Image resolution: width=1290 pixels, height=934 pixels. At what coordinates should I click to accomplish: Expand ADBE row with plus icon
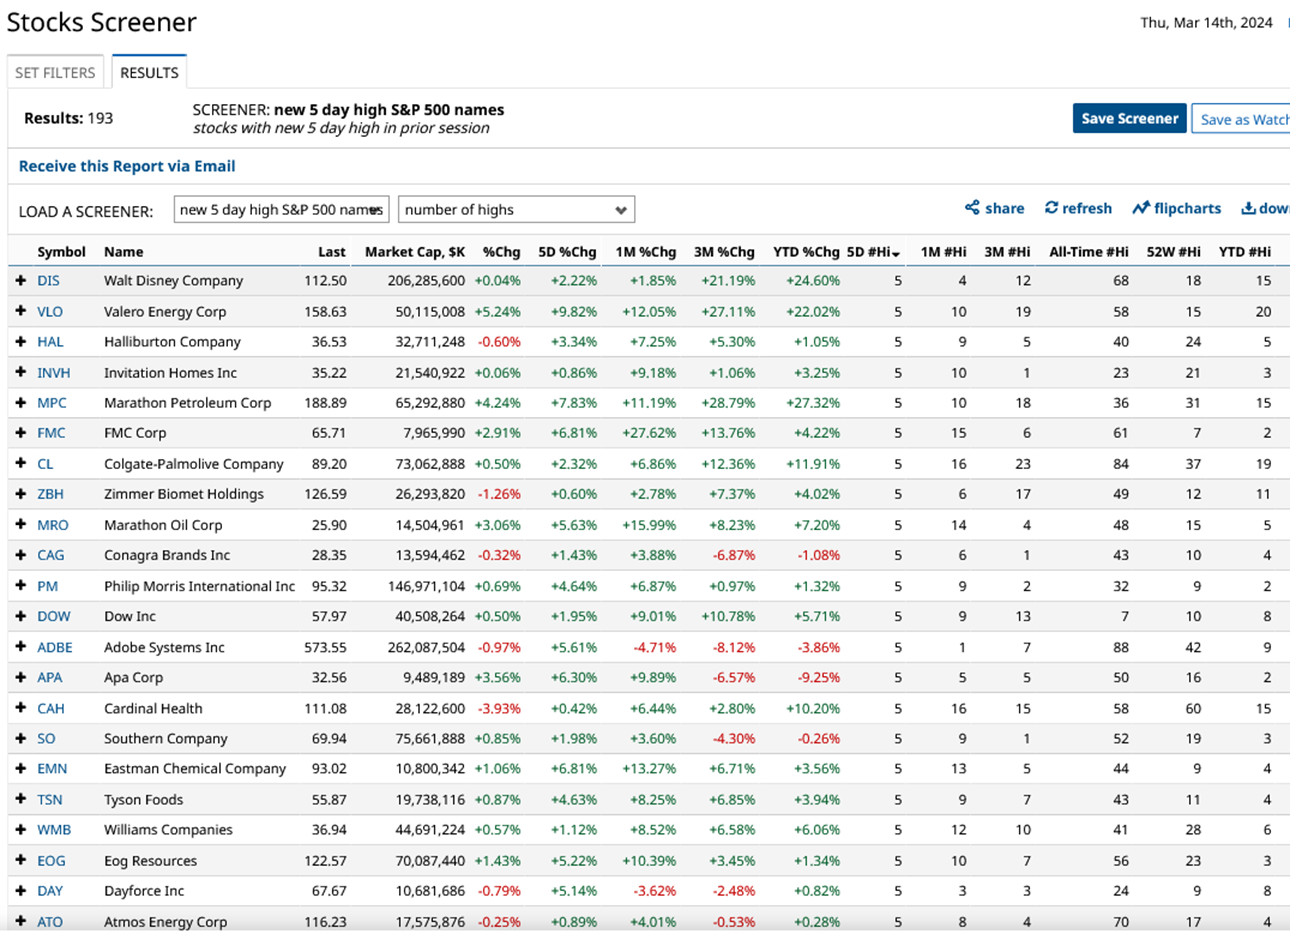(20, 647)
